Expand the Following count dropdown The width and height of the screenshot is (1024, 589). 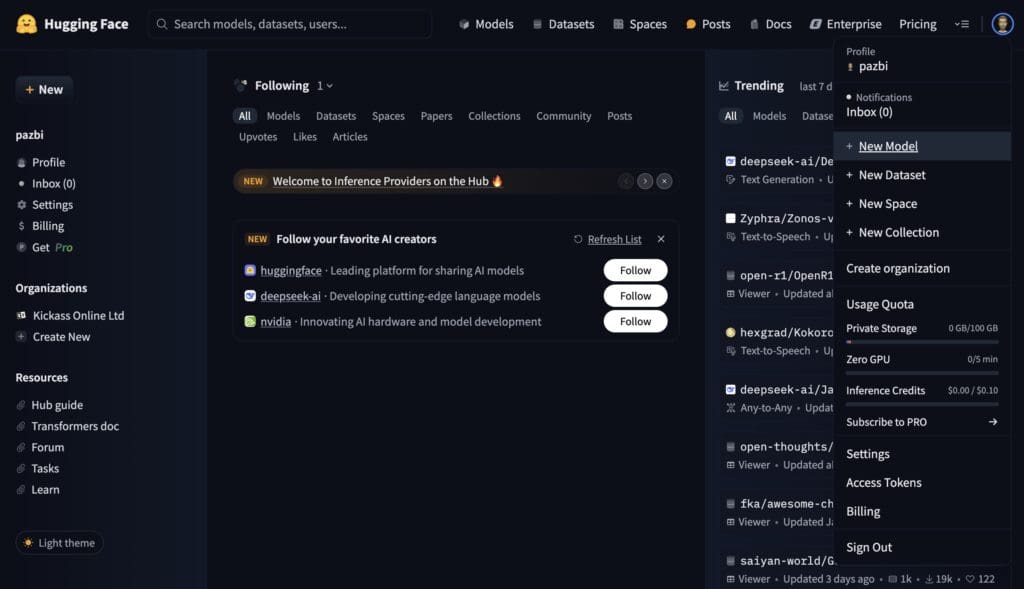tap(325, 86)
